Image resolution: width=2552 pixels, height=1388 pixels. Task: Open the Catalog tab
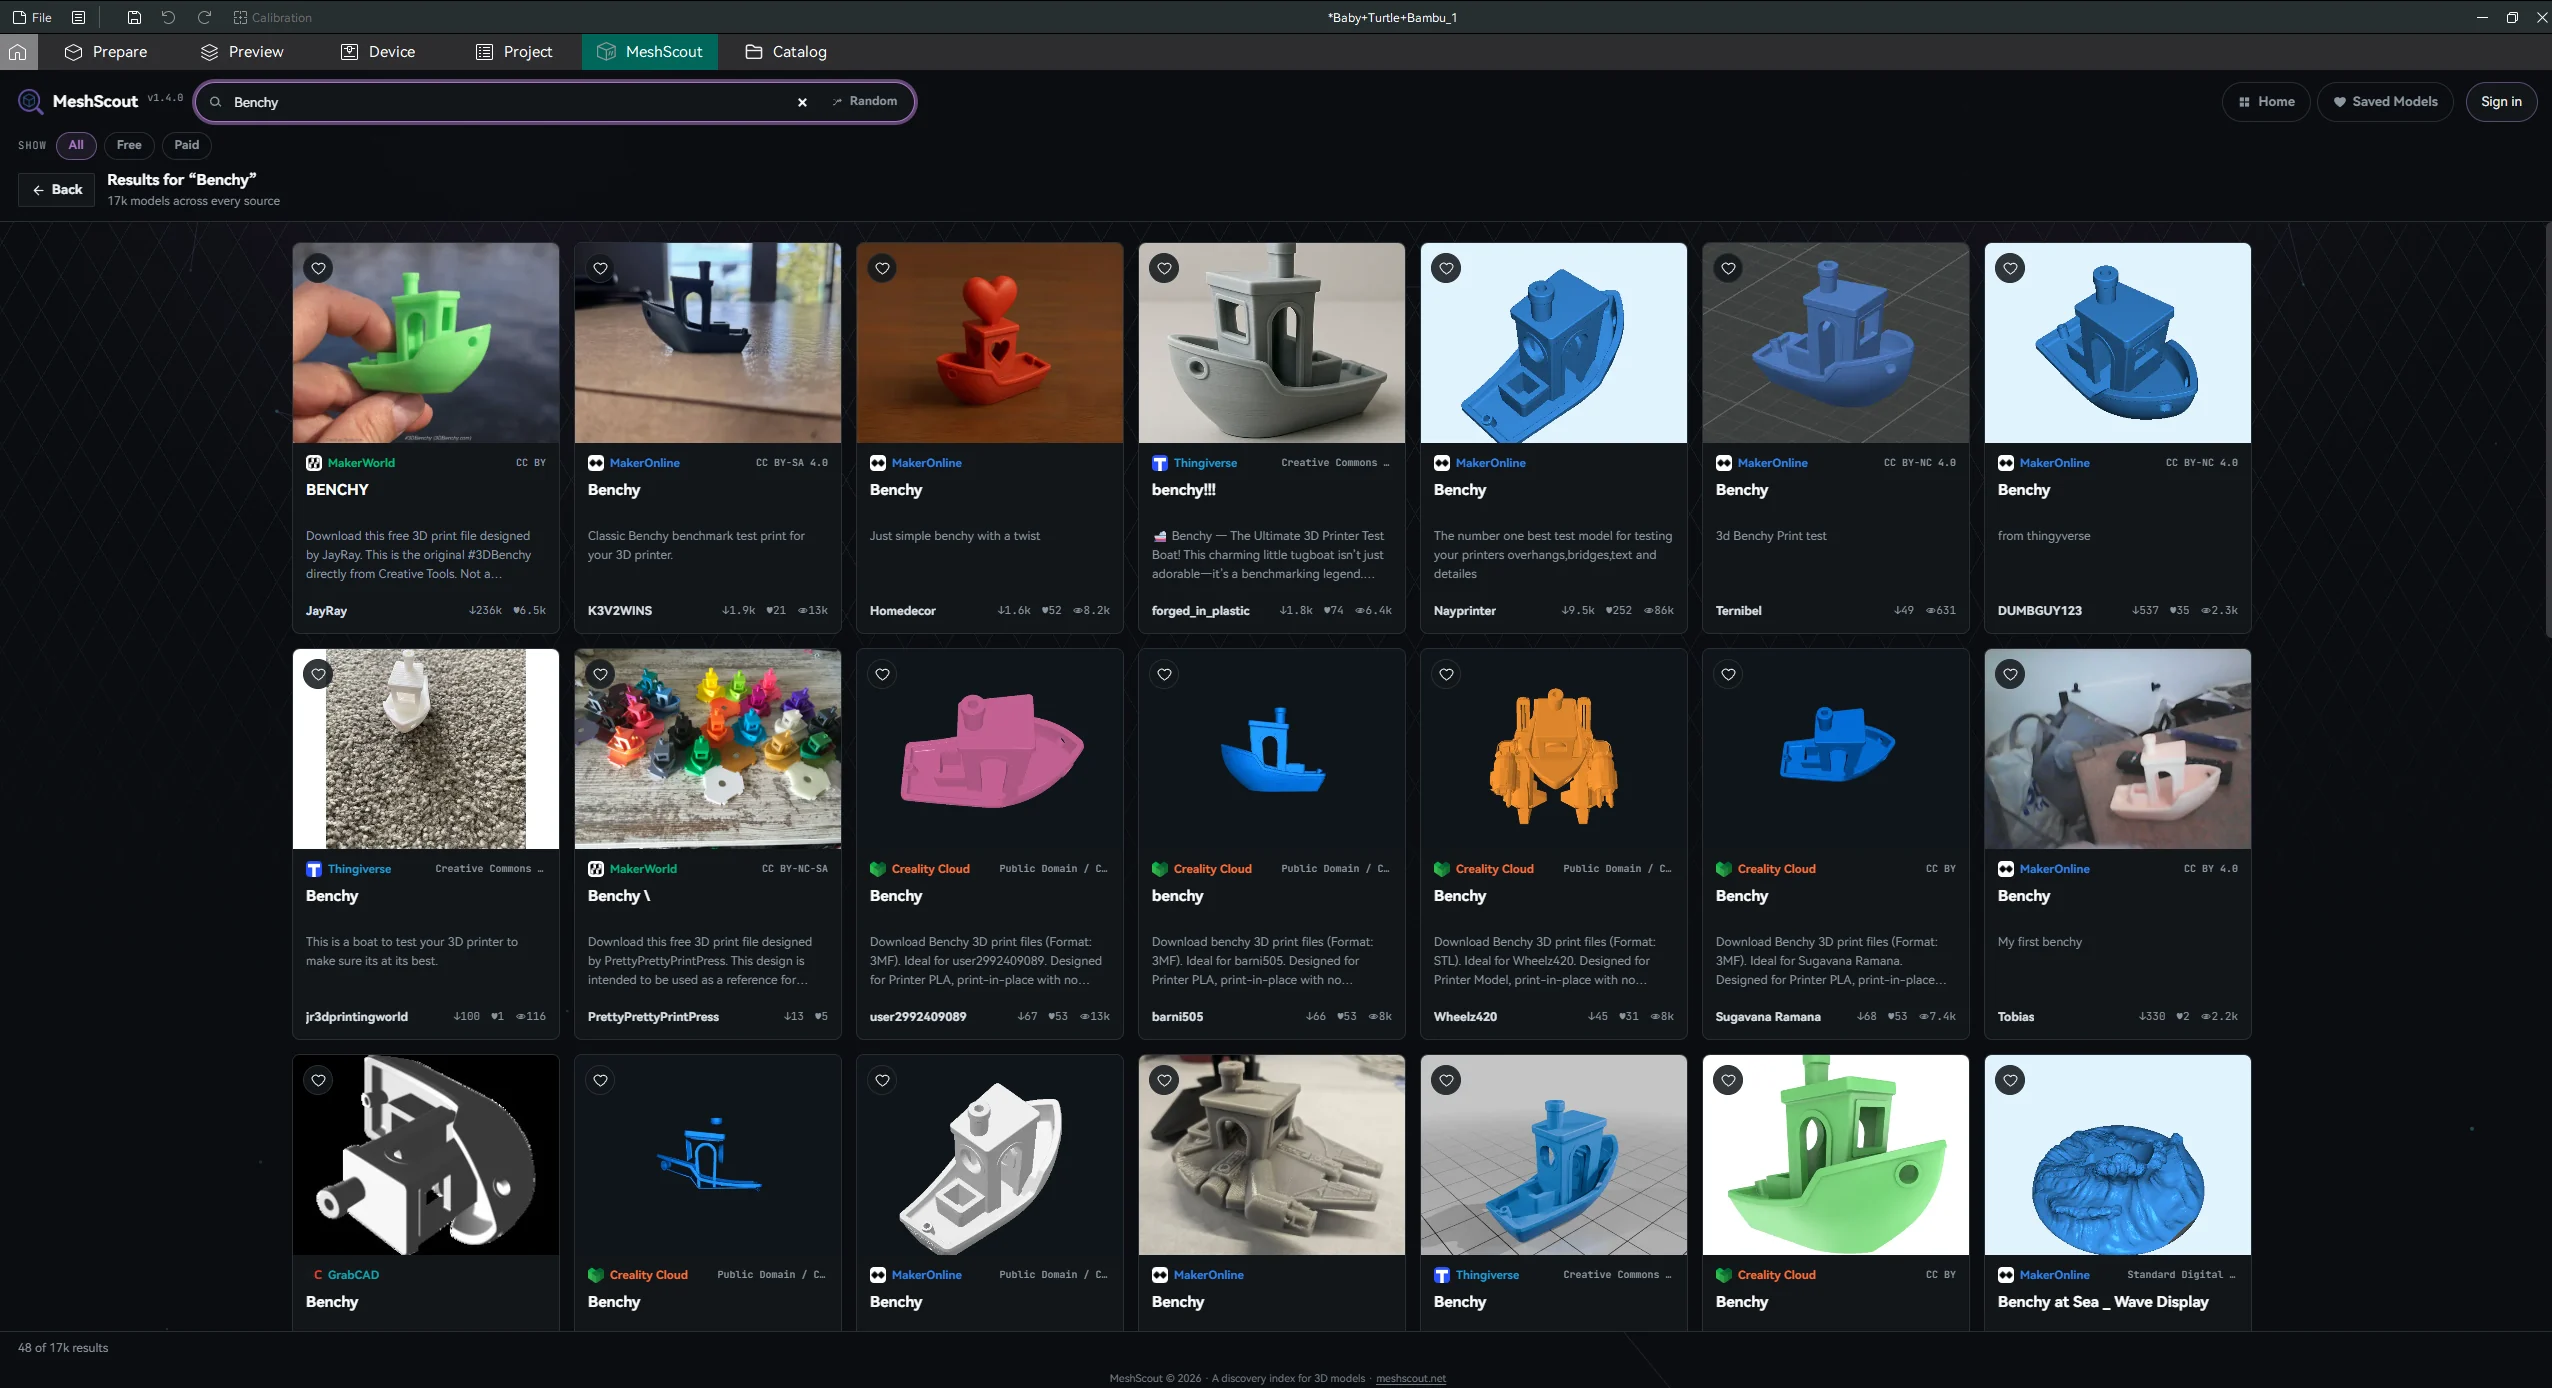786,51
